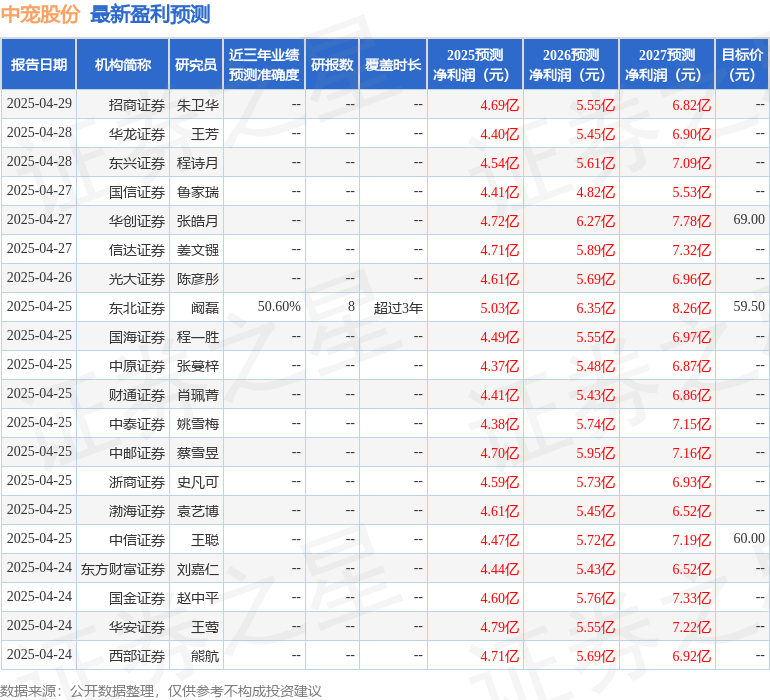770x700 pixels.
Task: Select the 覆盖时长 column header
Action: 393,64
